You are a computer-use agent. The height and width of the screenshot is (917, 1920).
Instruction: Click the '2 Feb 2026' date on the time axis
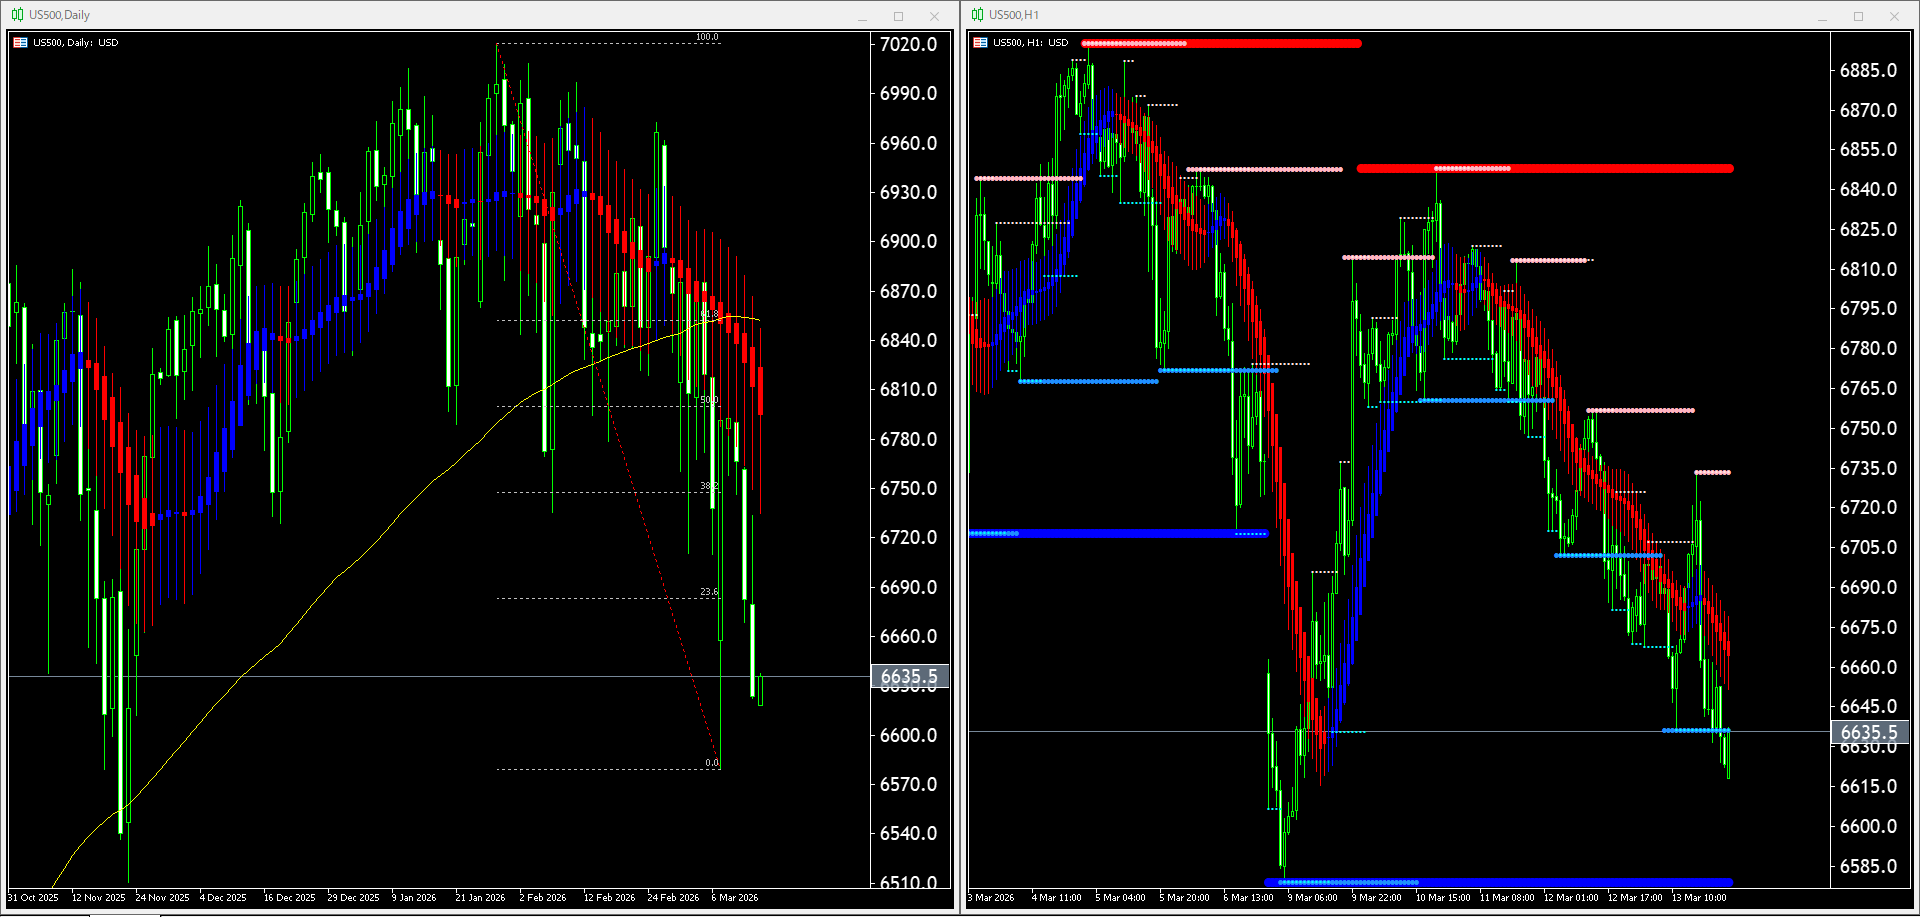click(x=543, y=898)
